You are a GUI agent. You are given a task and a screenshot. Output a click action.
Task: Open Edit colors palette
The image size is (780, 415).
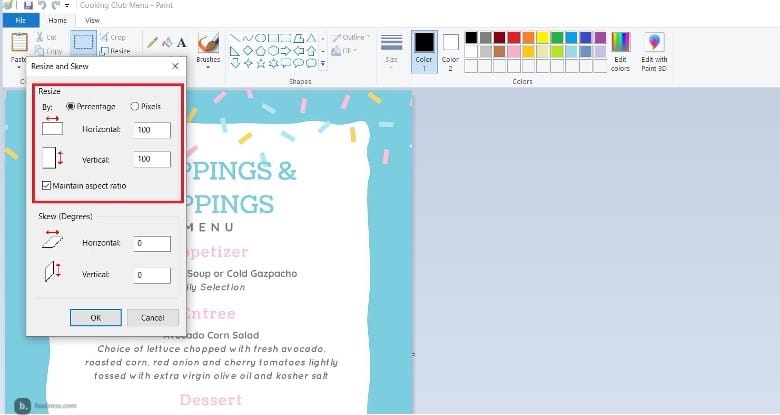tap(620, 47)
